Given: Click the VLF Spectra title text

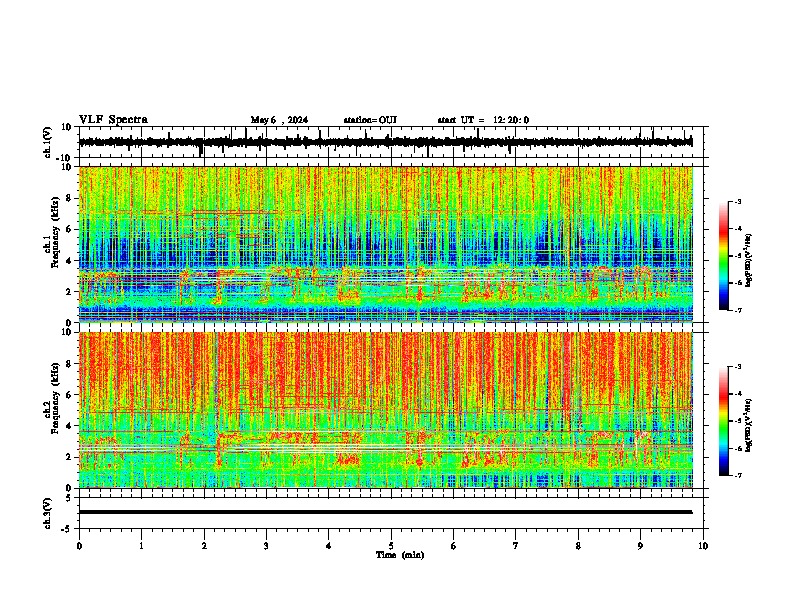Looking at the screenshot, I should [113, 120].
